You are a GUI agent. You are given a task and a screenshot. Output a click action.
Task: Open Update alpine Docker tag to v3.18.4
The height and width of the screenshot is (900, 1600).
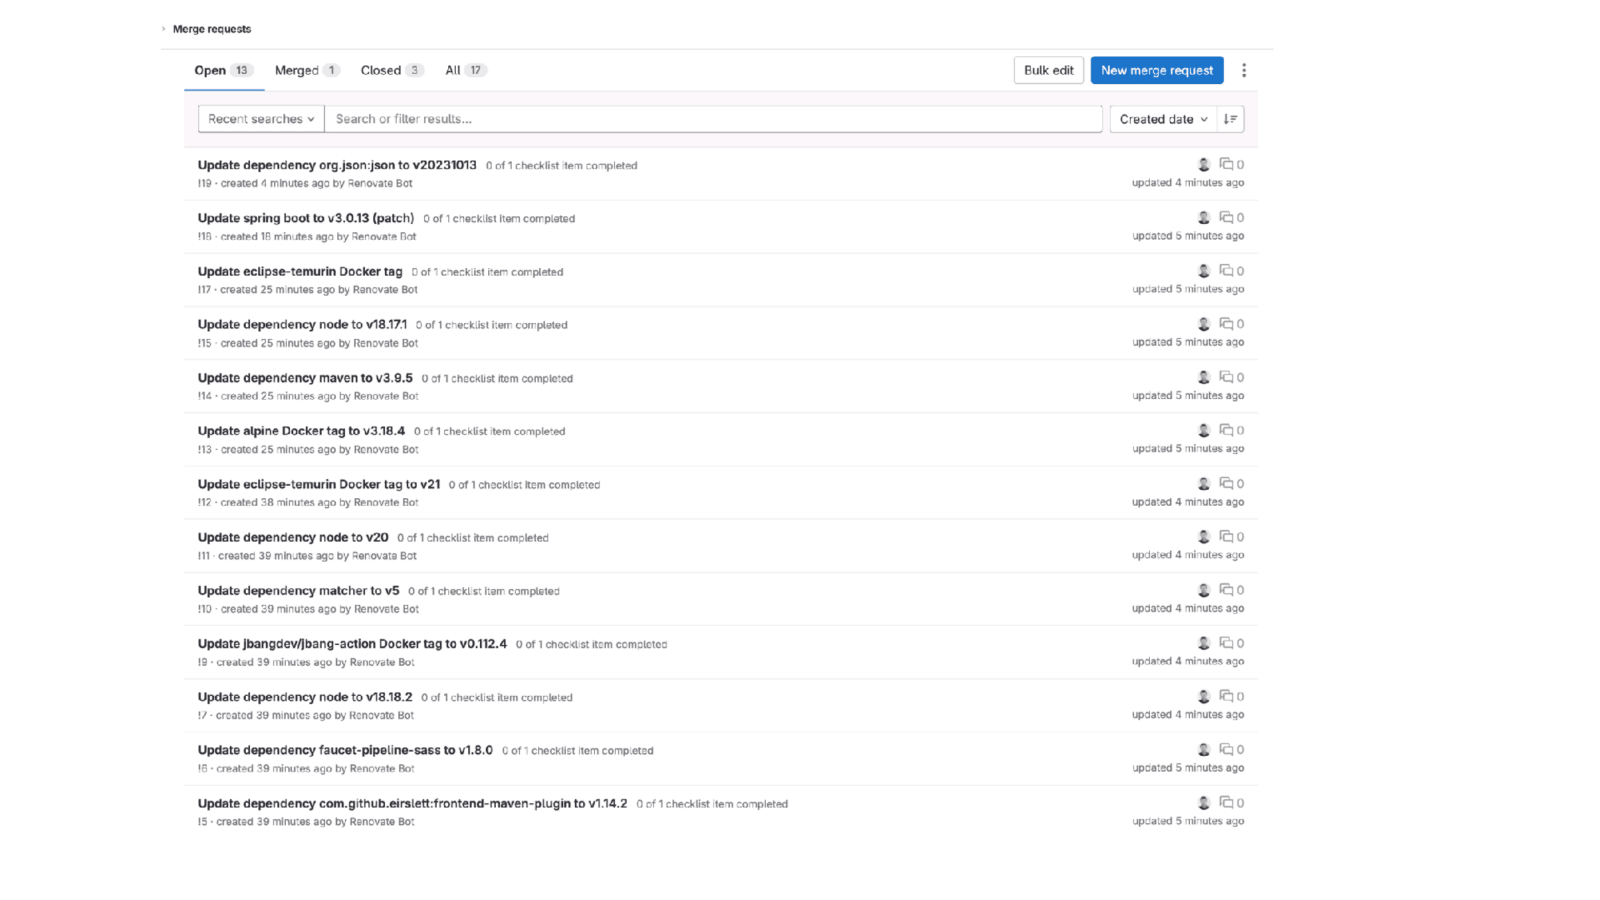(301, 431)
